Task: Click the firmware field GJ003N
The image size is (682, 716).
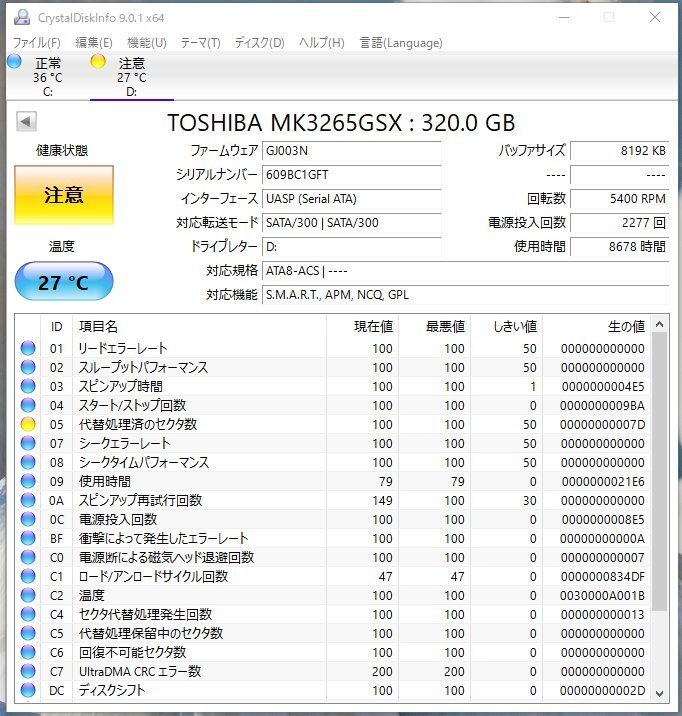Action: tap(351, 151)
